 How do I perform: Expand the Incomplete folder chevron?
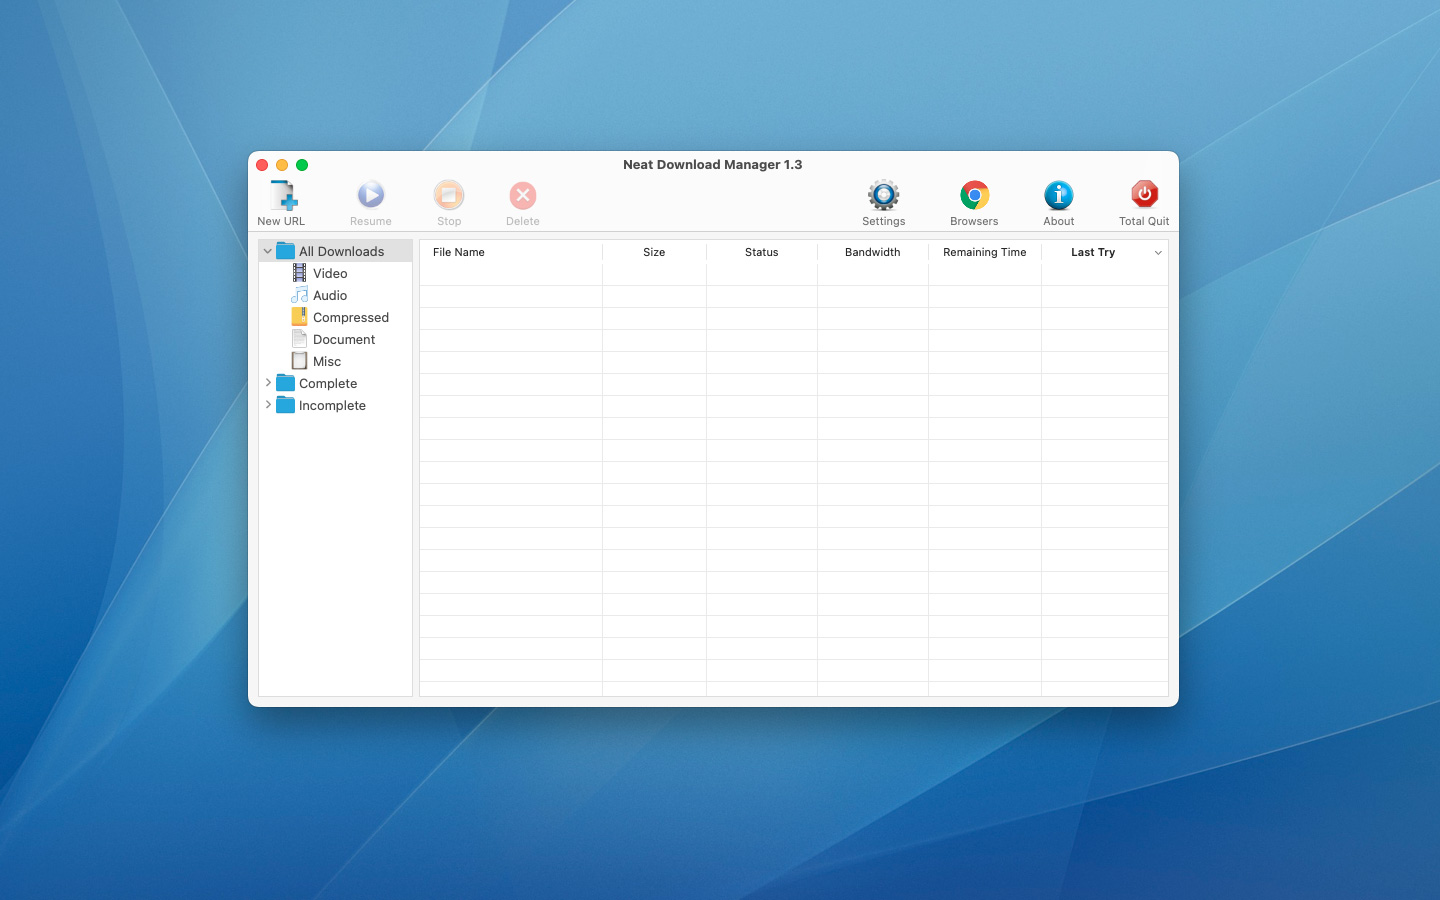tap(268, 405)
